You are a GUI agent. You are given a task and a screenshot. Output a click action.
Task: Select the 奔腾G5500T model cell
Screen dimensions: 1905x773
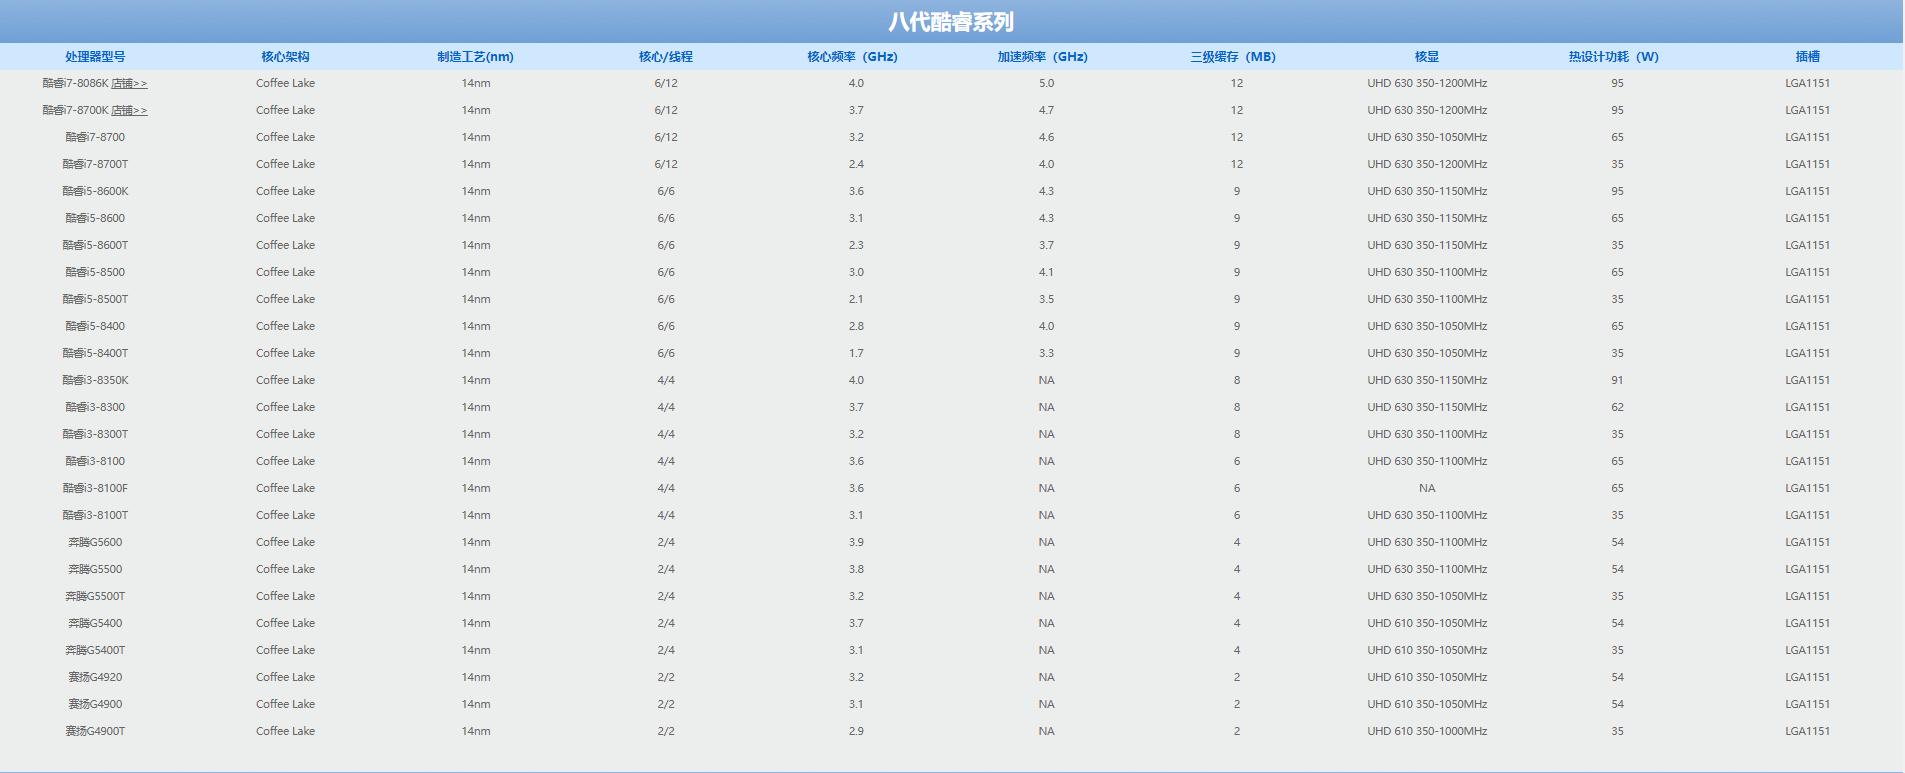[x=95, y=596]
